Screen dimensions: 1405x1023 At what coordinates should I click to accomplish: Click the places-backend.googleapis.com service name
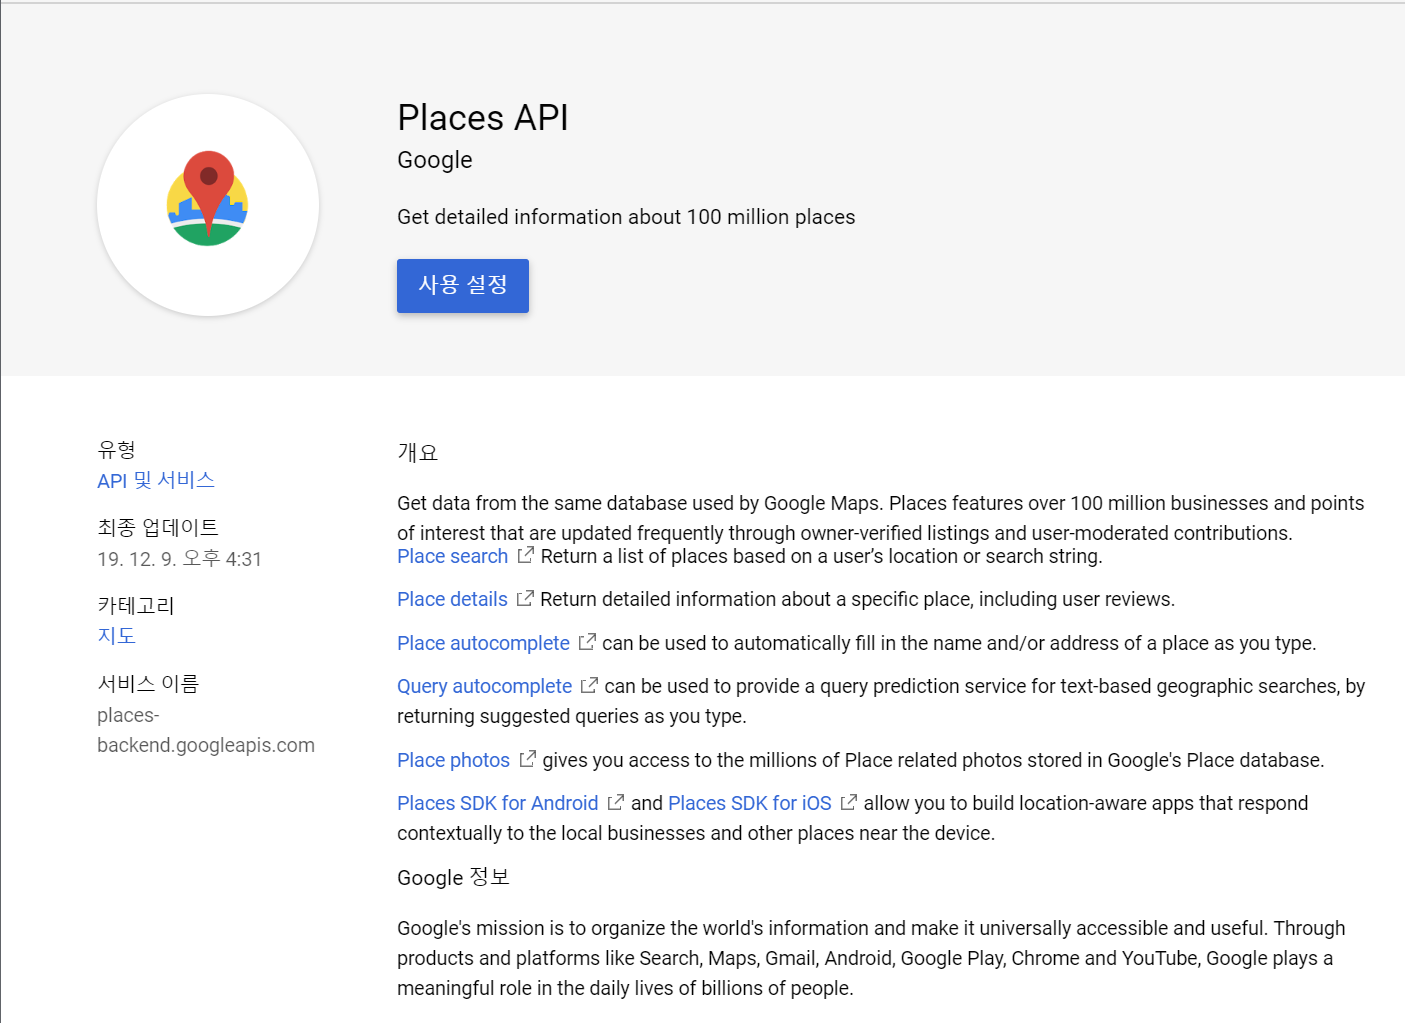point(205,731)
